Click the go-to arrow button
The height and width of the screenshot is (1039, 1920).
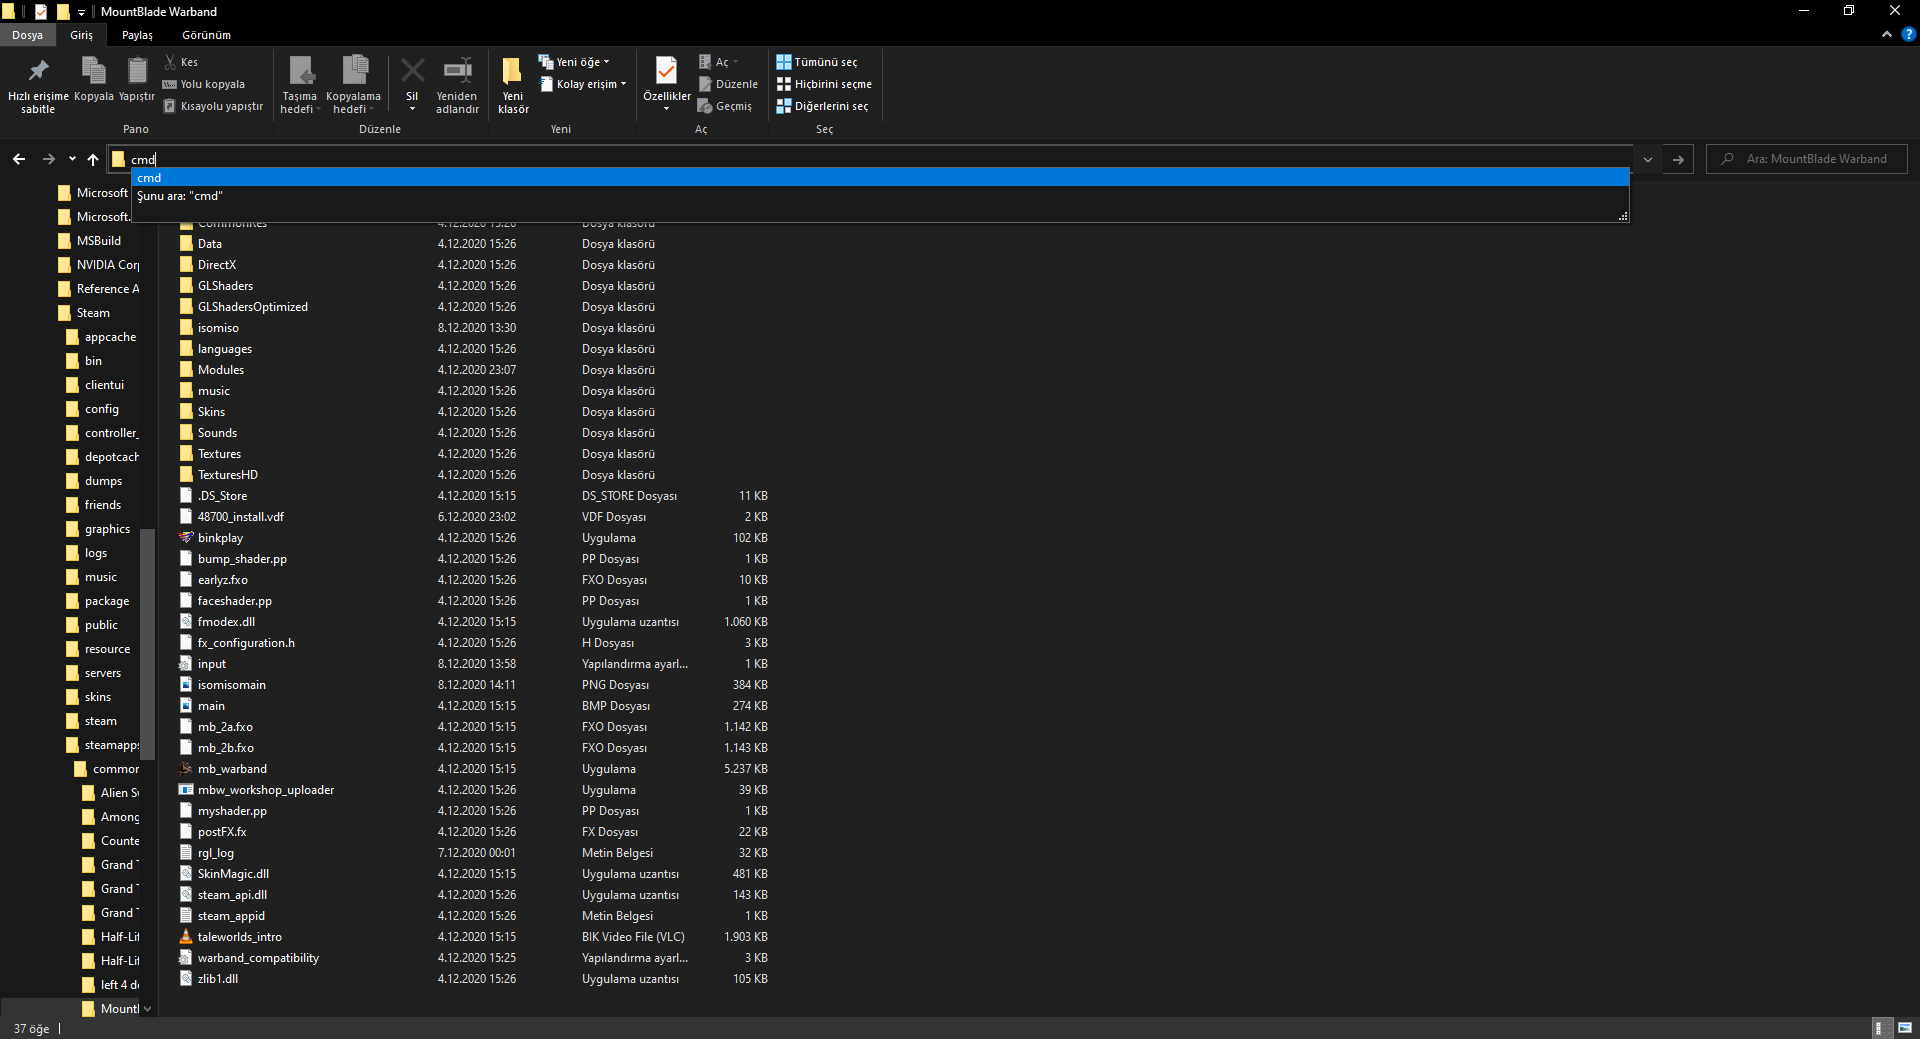pos(1678,159)
